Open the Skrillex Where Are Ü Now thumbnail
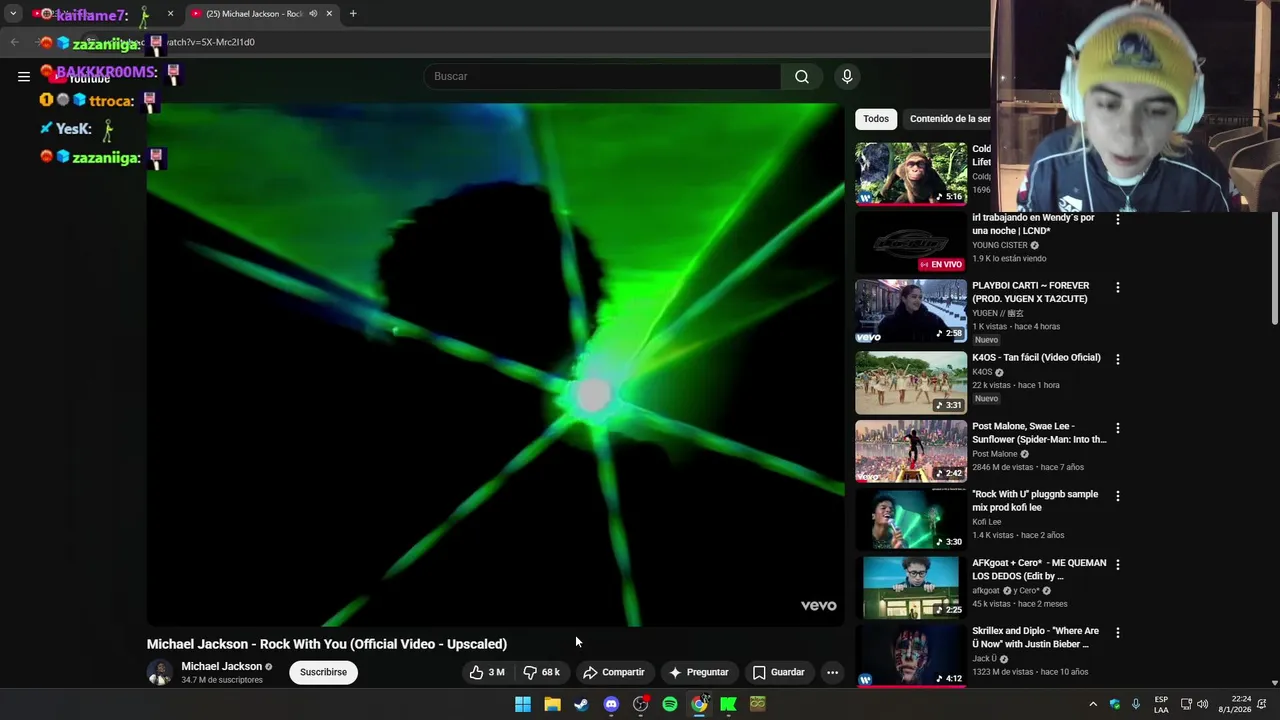 [x=911, y=655]
